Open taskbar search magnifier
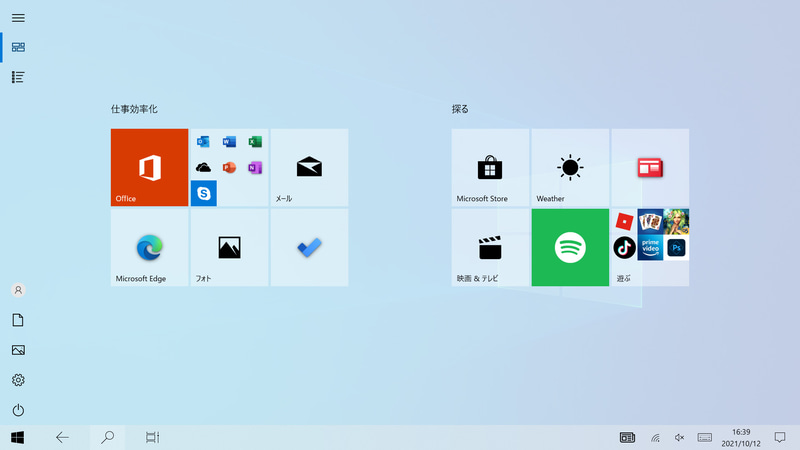Screen dimensions: 800x450 tap(107, 437)
